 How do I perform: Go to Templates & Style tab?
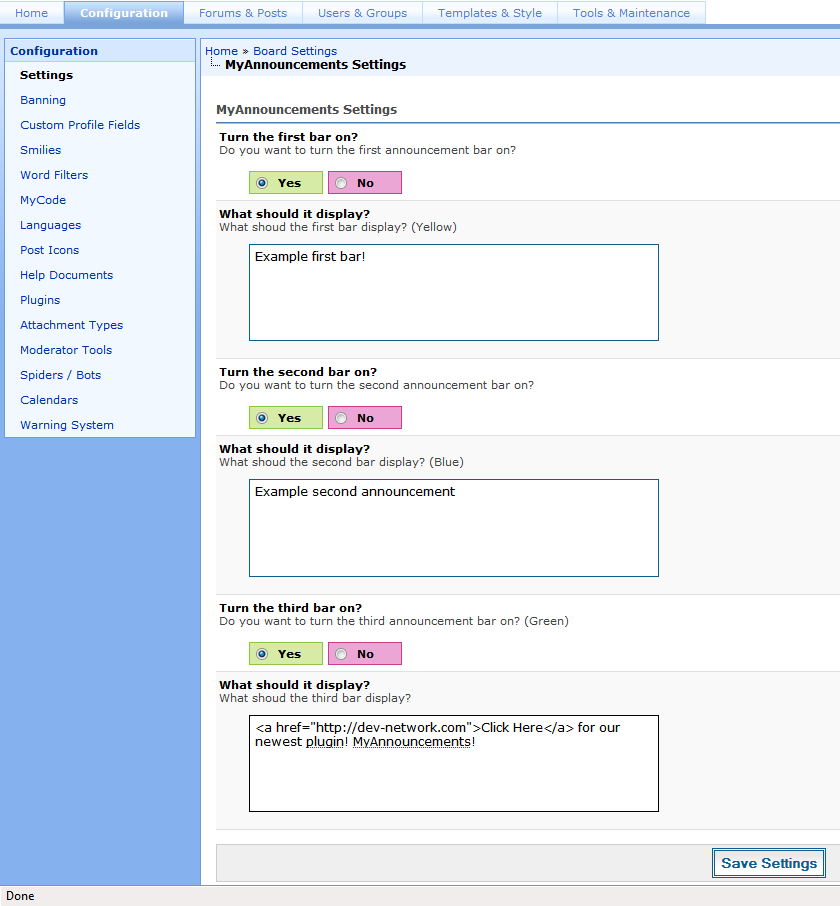489,13
